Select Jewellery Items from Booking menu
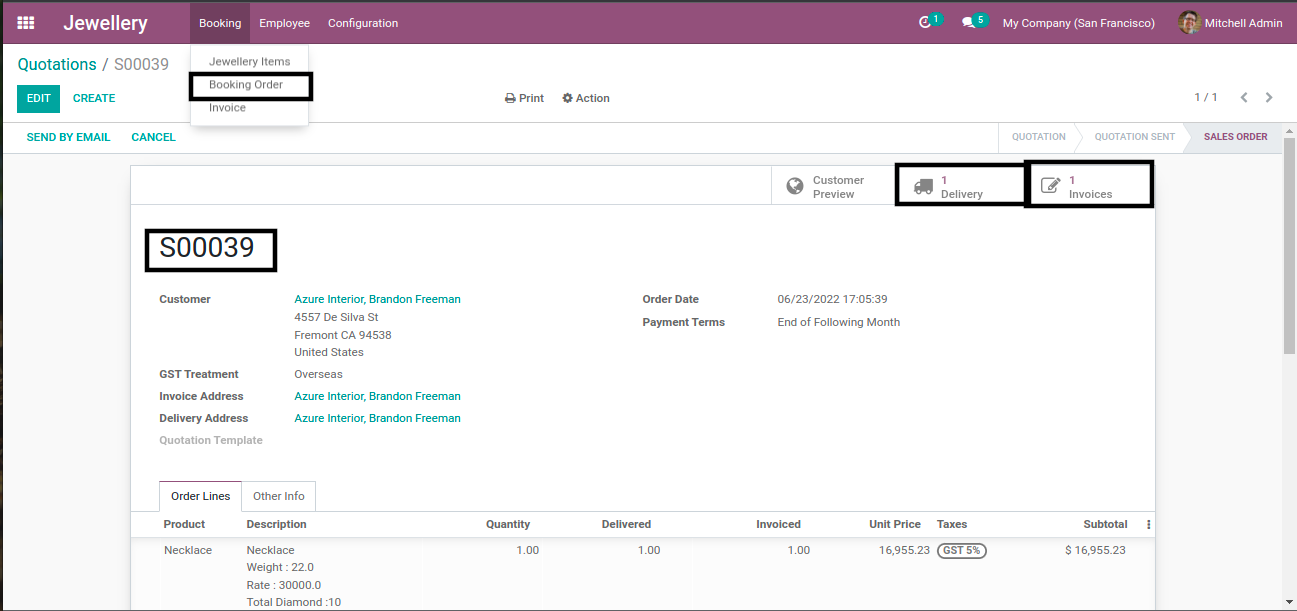 249,62
